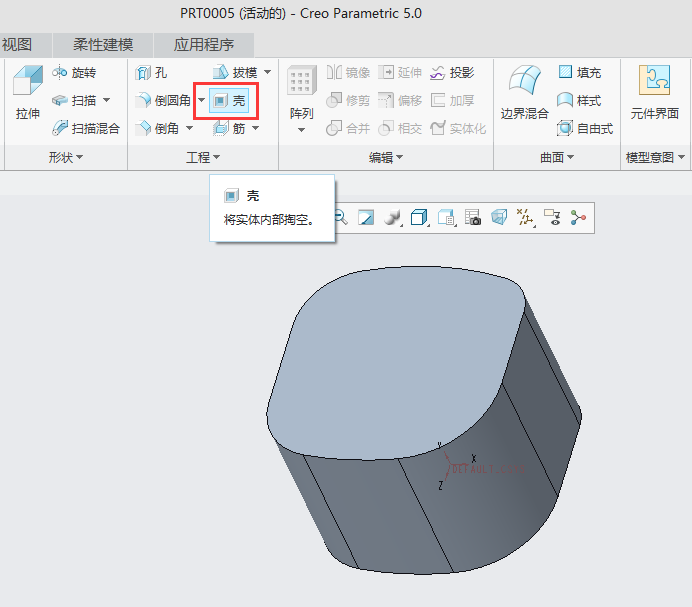Switch to the 应用程序 ribbon tab
The width and height of the screenshot is (692, 607).
[203, 45]
